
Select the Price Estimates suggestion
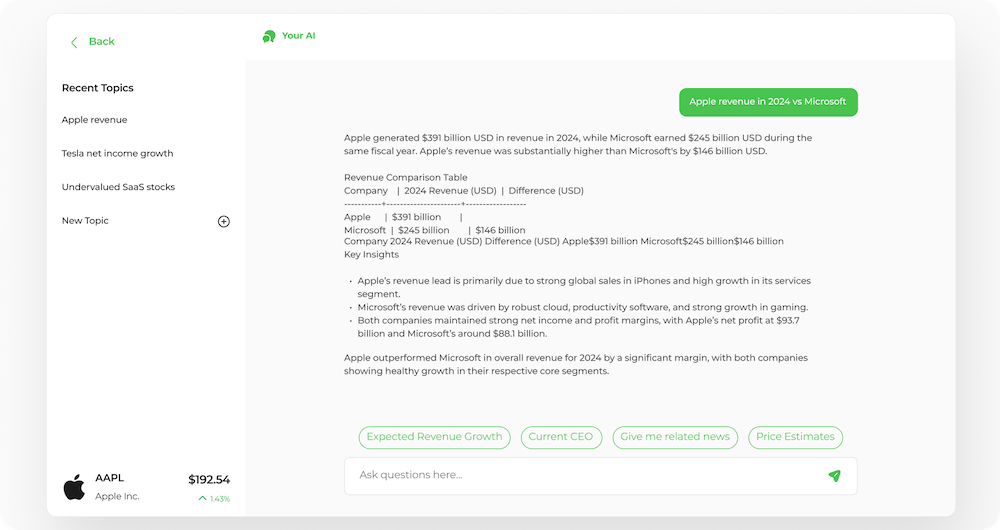[795, 437]
